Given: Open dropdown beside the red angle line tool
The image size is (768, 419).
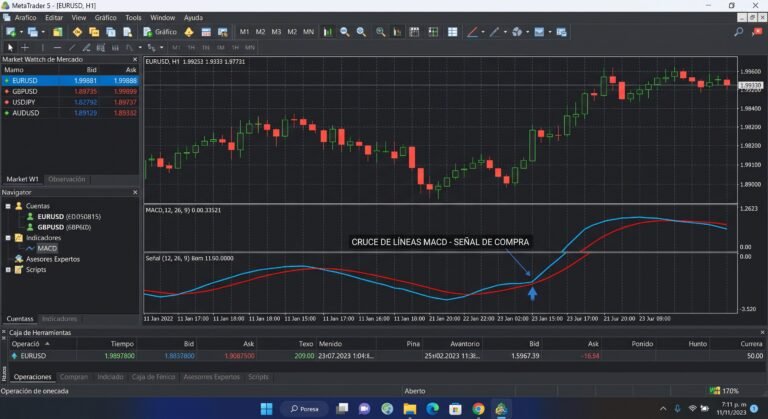Looking at the screenshot, I should point(483,32).
